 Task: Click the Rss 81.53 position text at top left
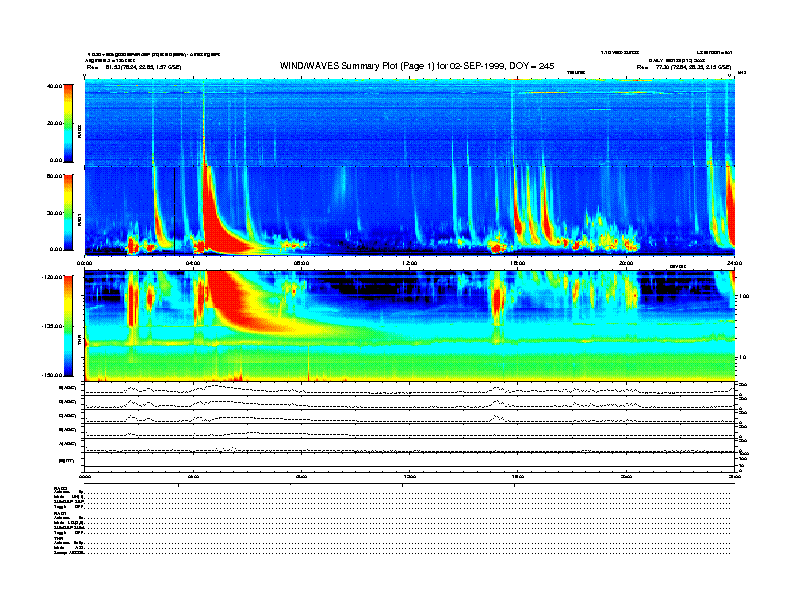point(134,67)
